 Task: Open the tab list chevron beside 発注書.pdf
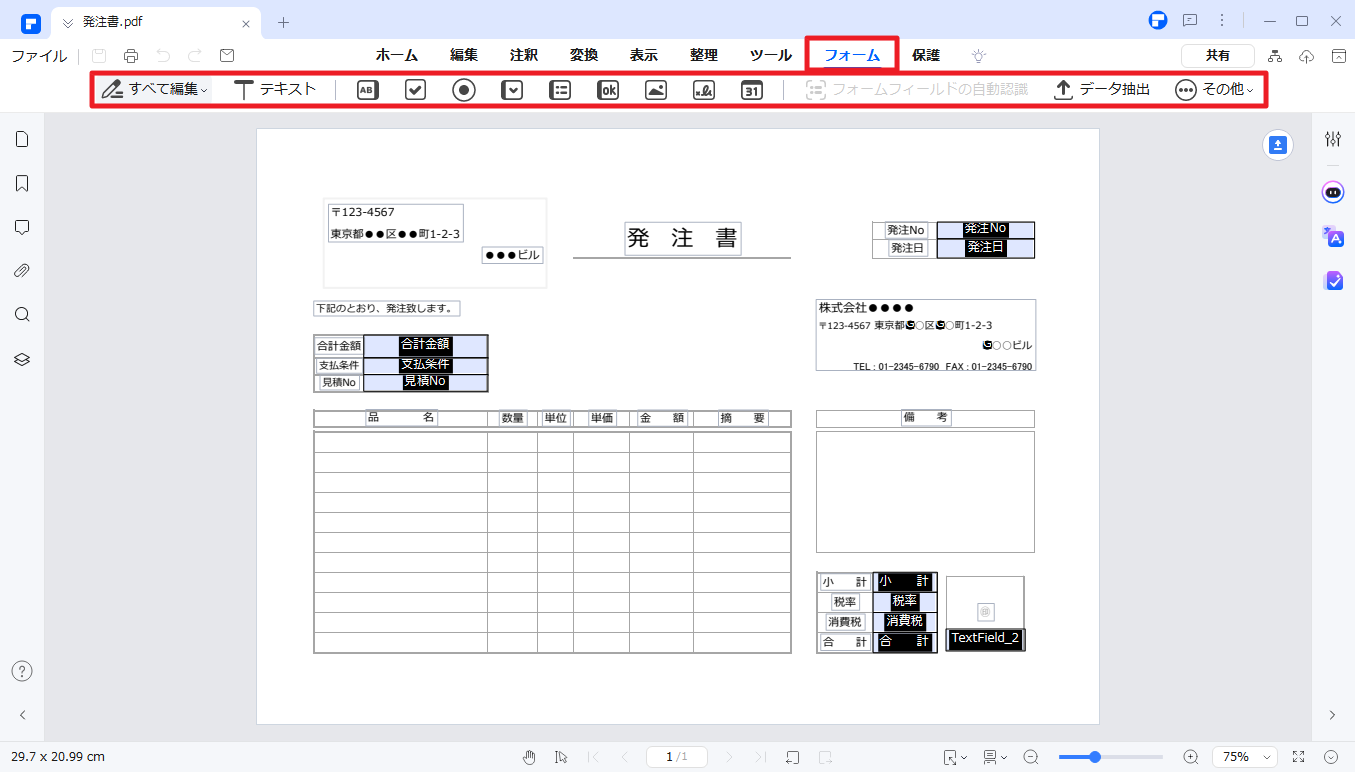pos(68,22)
